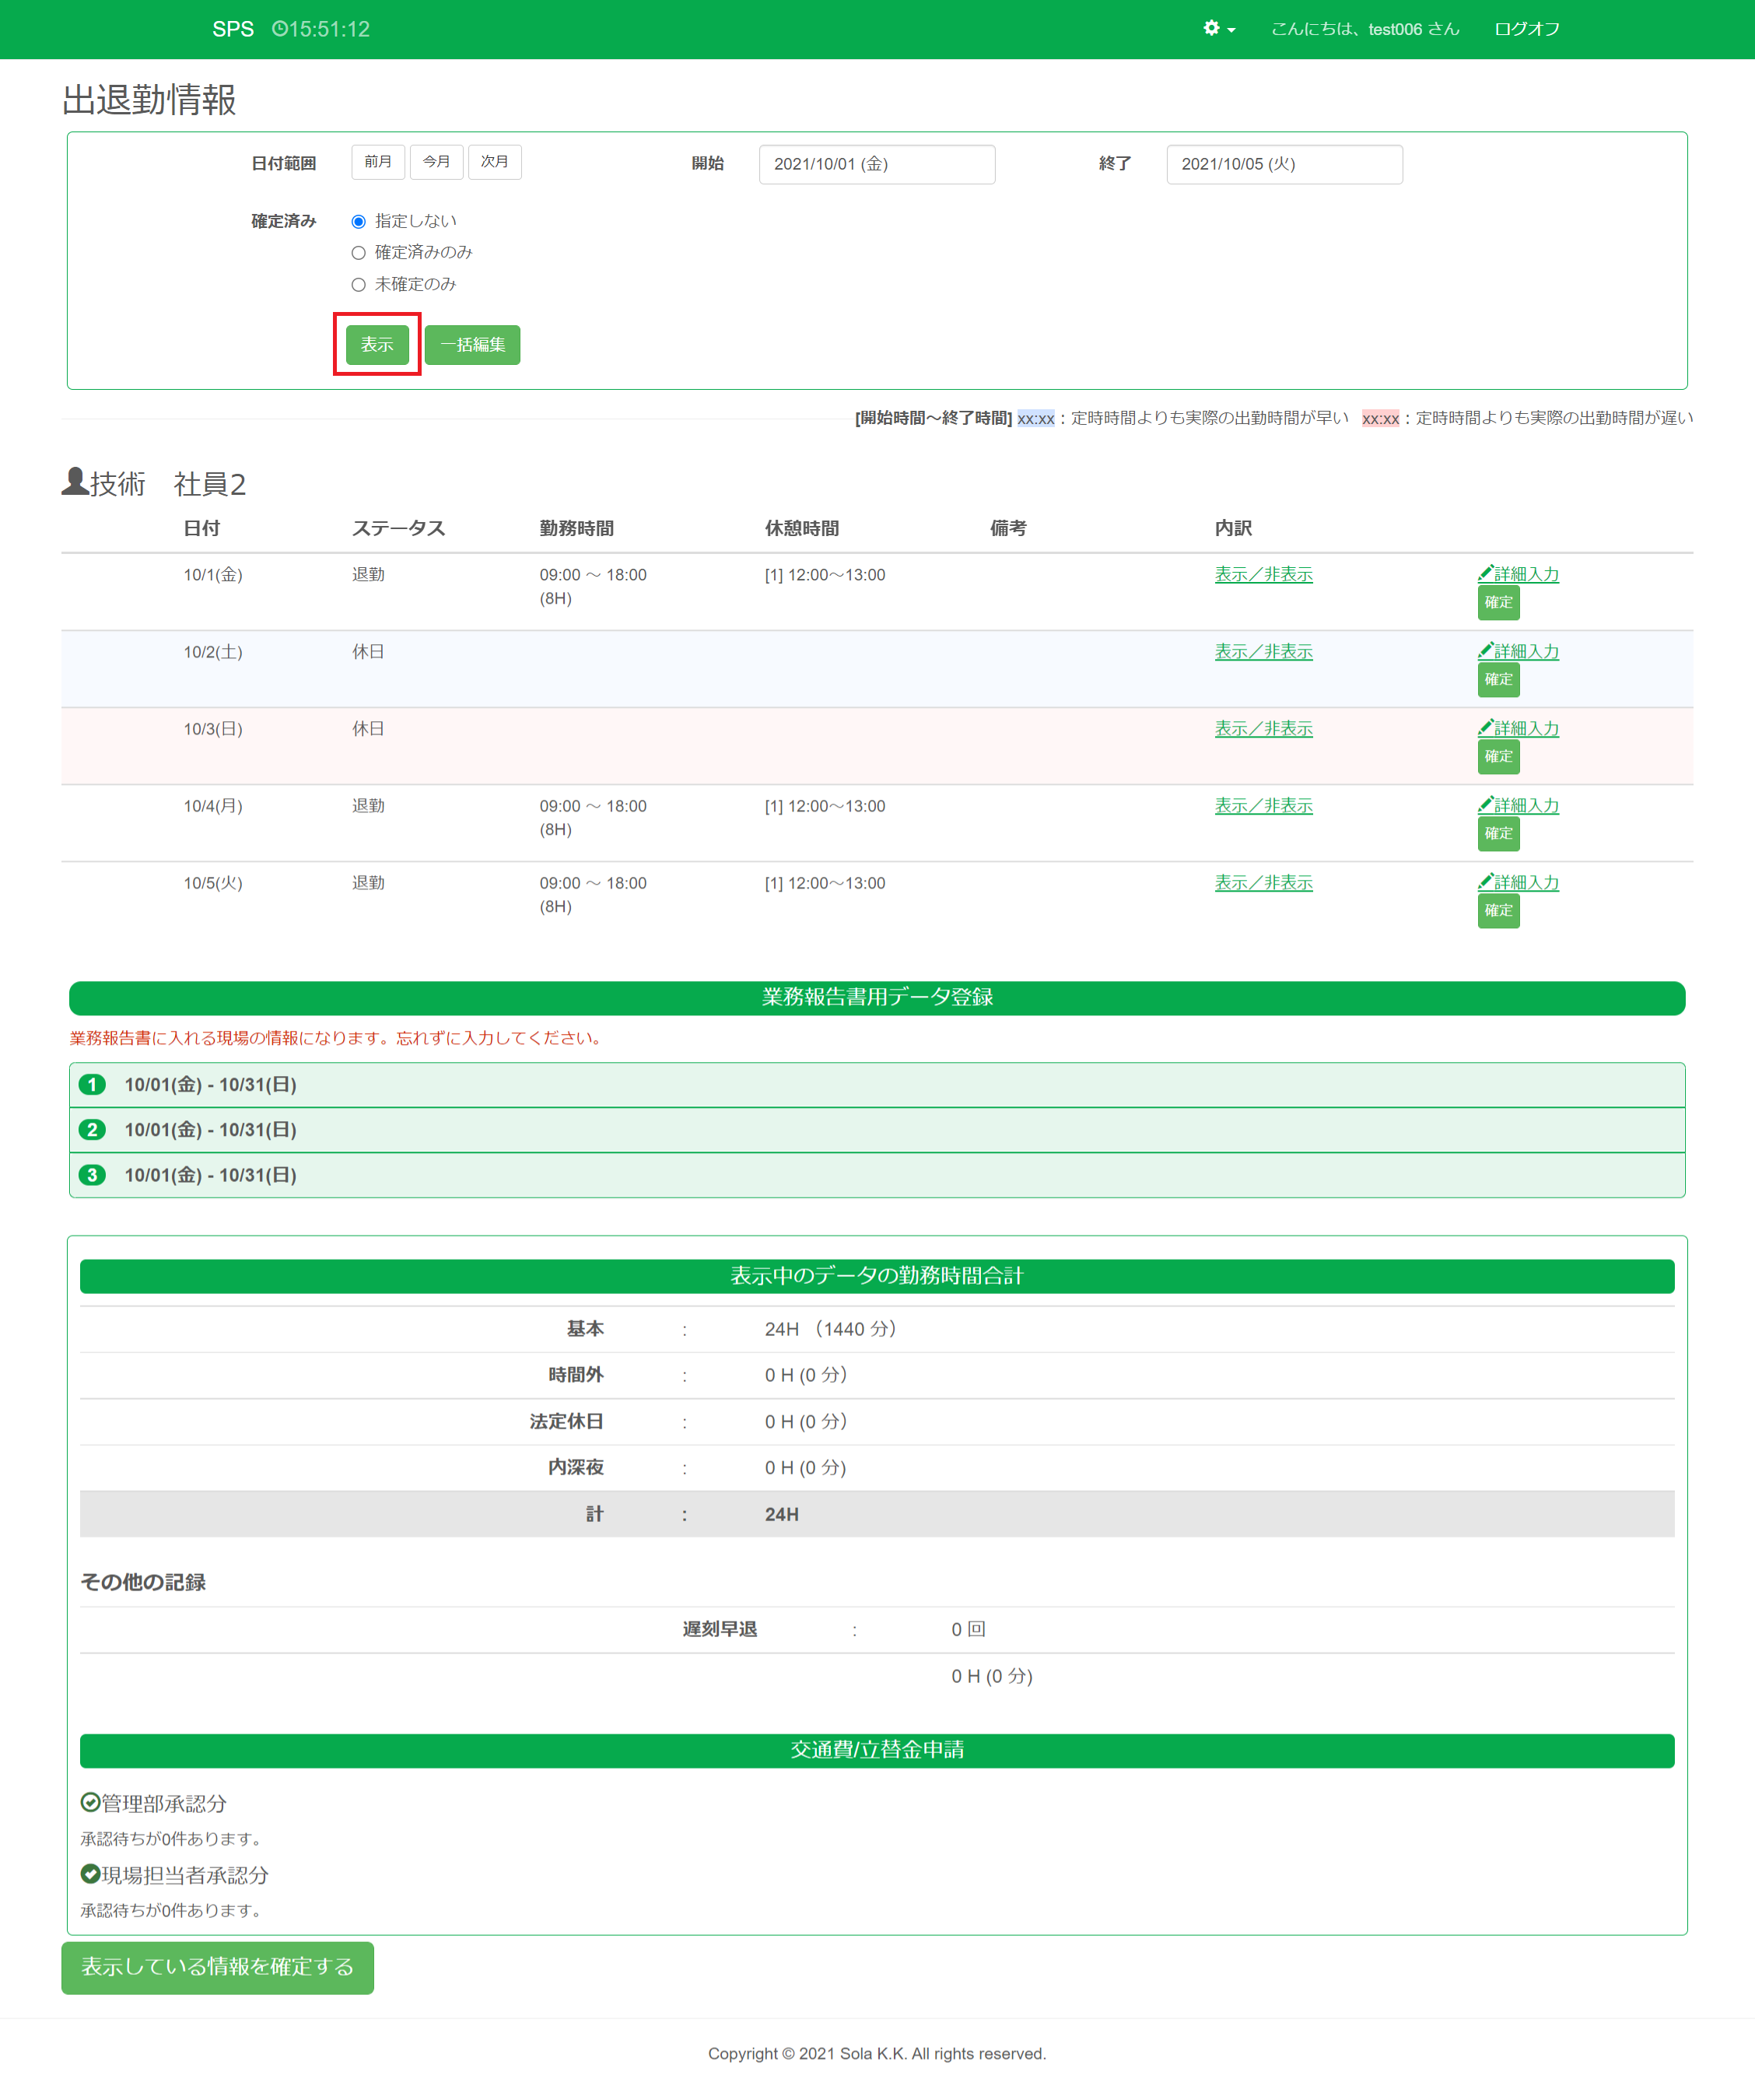The width and height of the screenshot is (1755, 2100).
Task: Select the 指定しない radio option
Action: click(358, 221)
